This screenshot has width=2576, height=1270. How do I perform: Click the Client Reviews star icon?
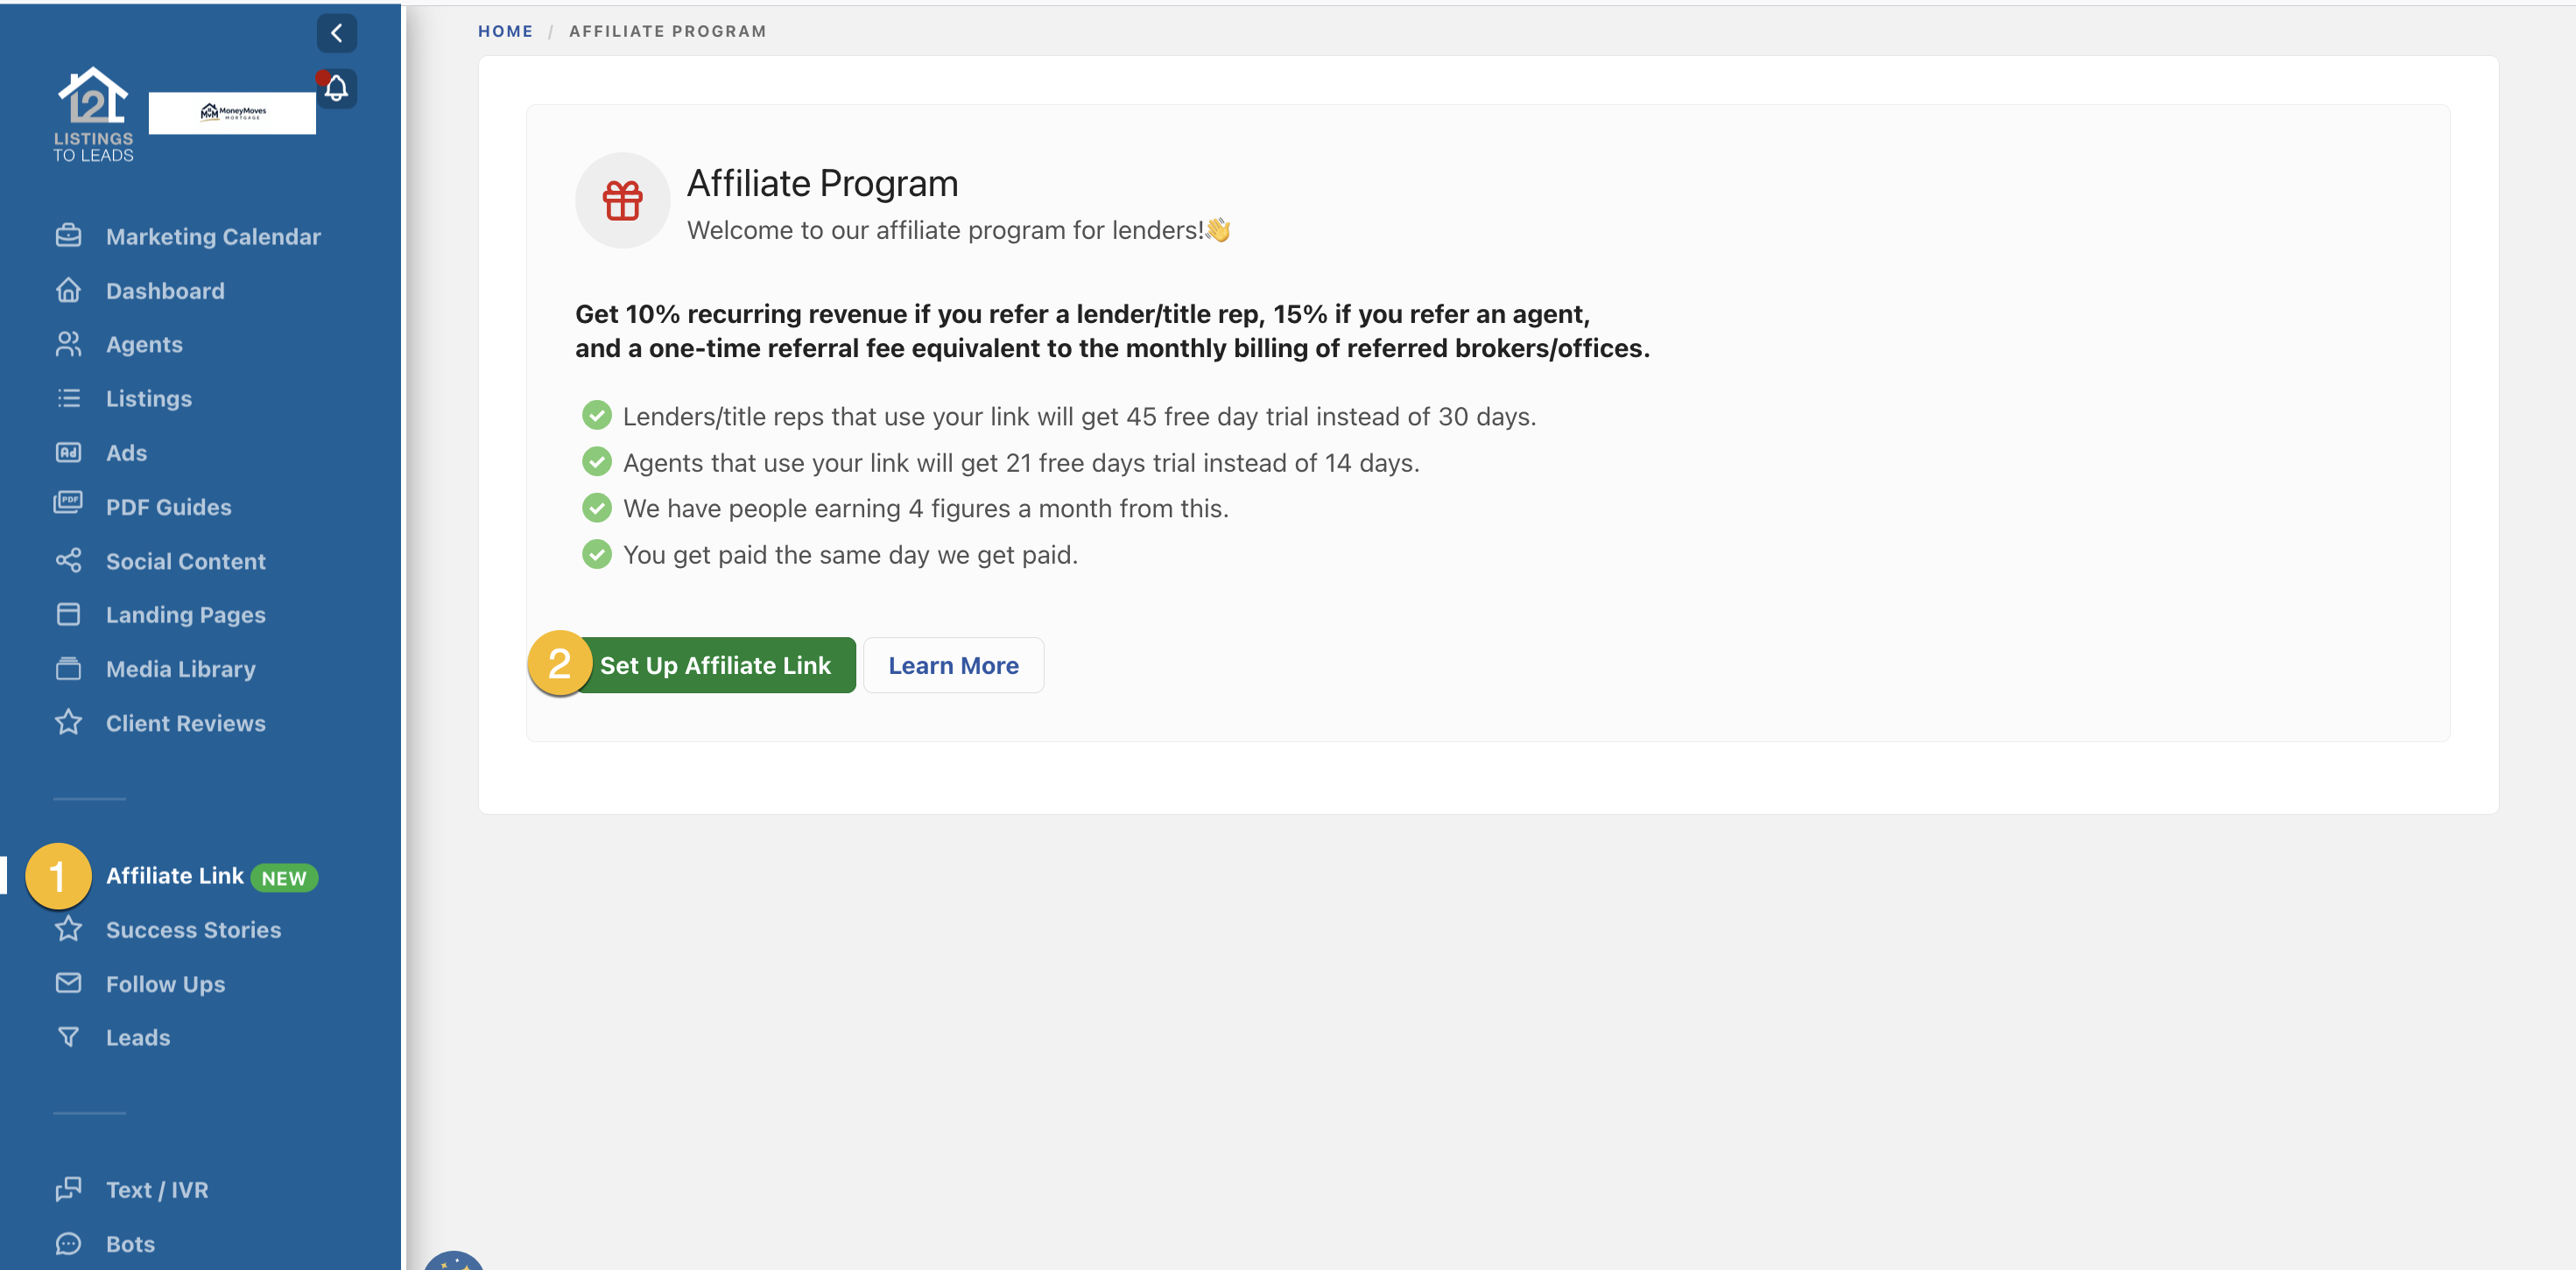(x=68, y=722)
